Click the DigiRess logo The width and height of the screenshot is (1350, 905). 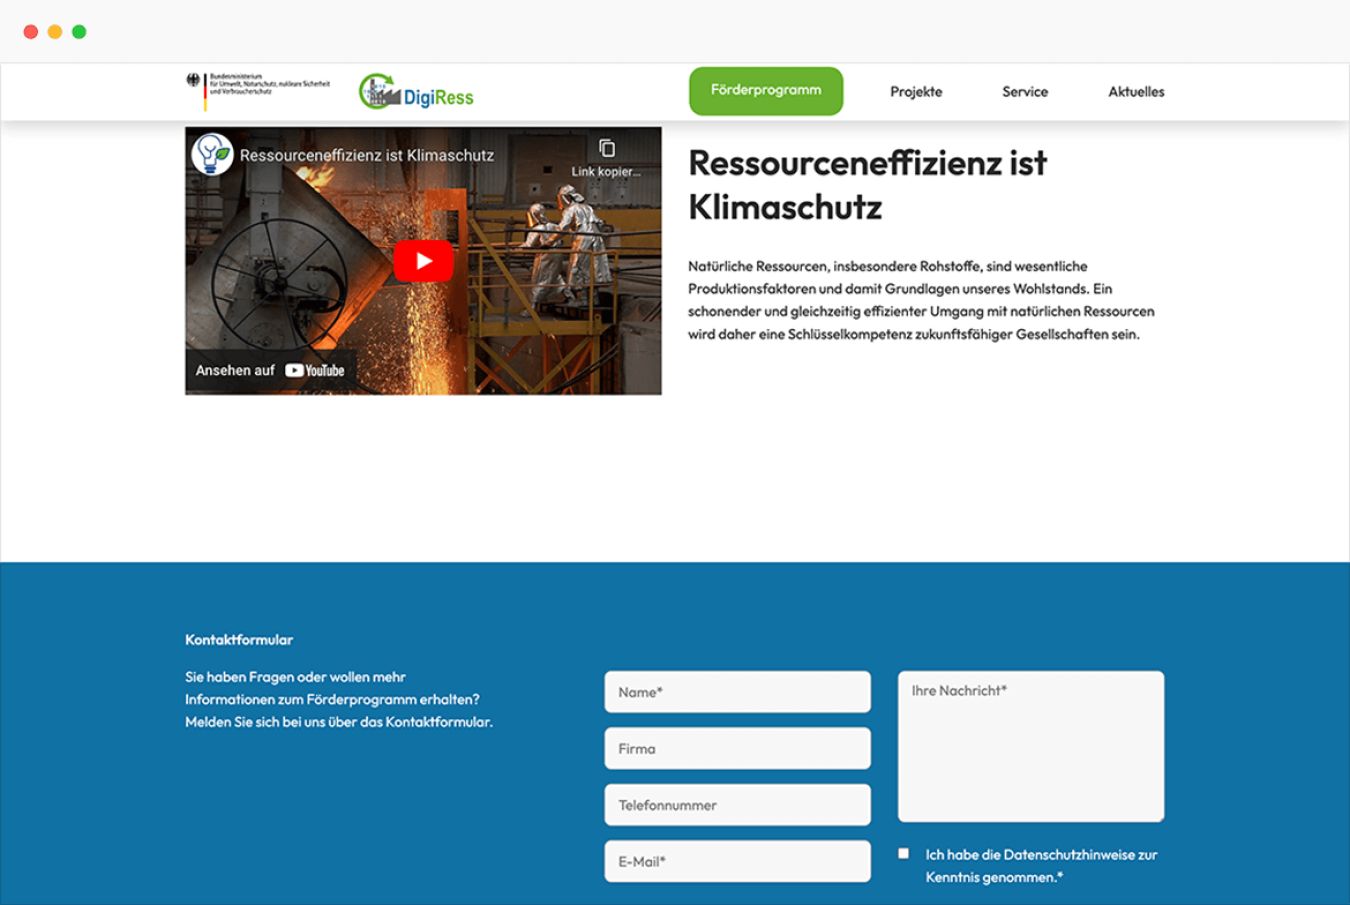point(416,92)
